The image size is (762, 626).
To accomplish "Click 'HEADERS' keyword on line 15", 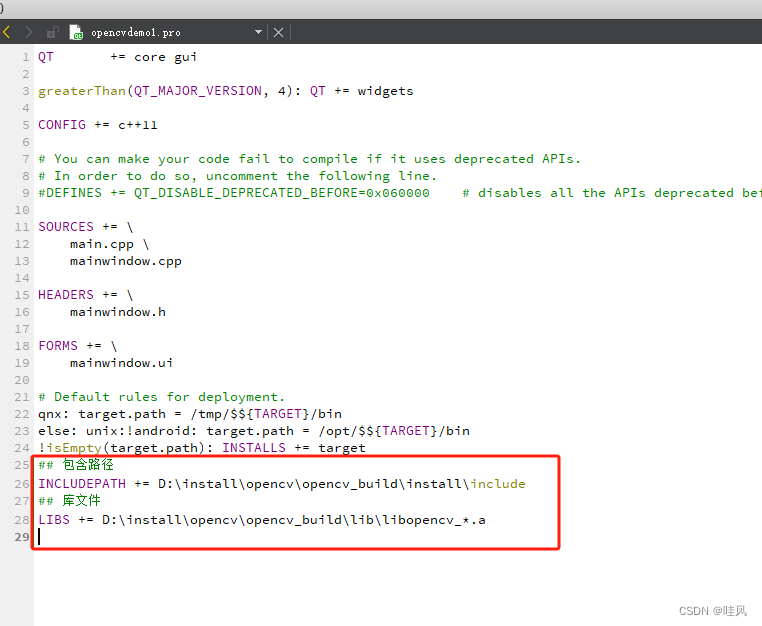I will click(x=66, y=295).
